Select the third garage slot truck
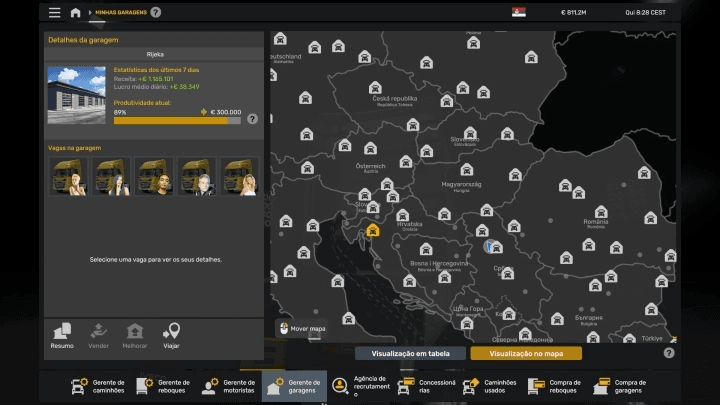 pos(154,176)
